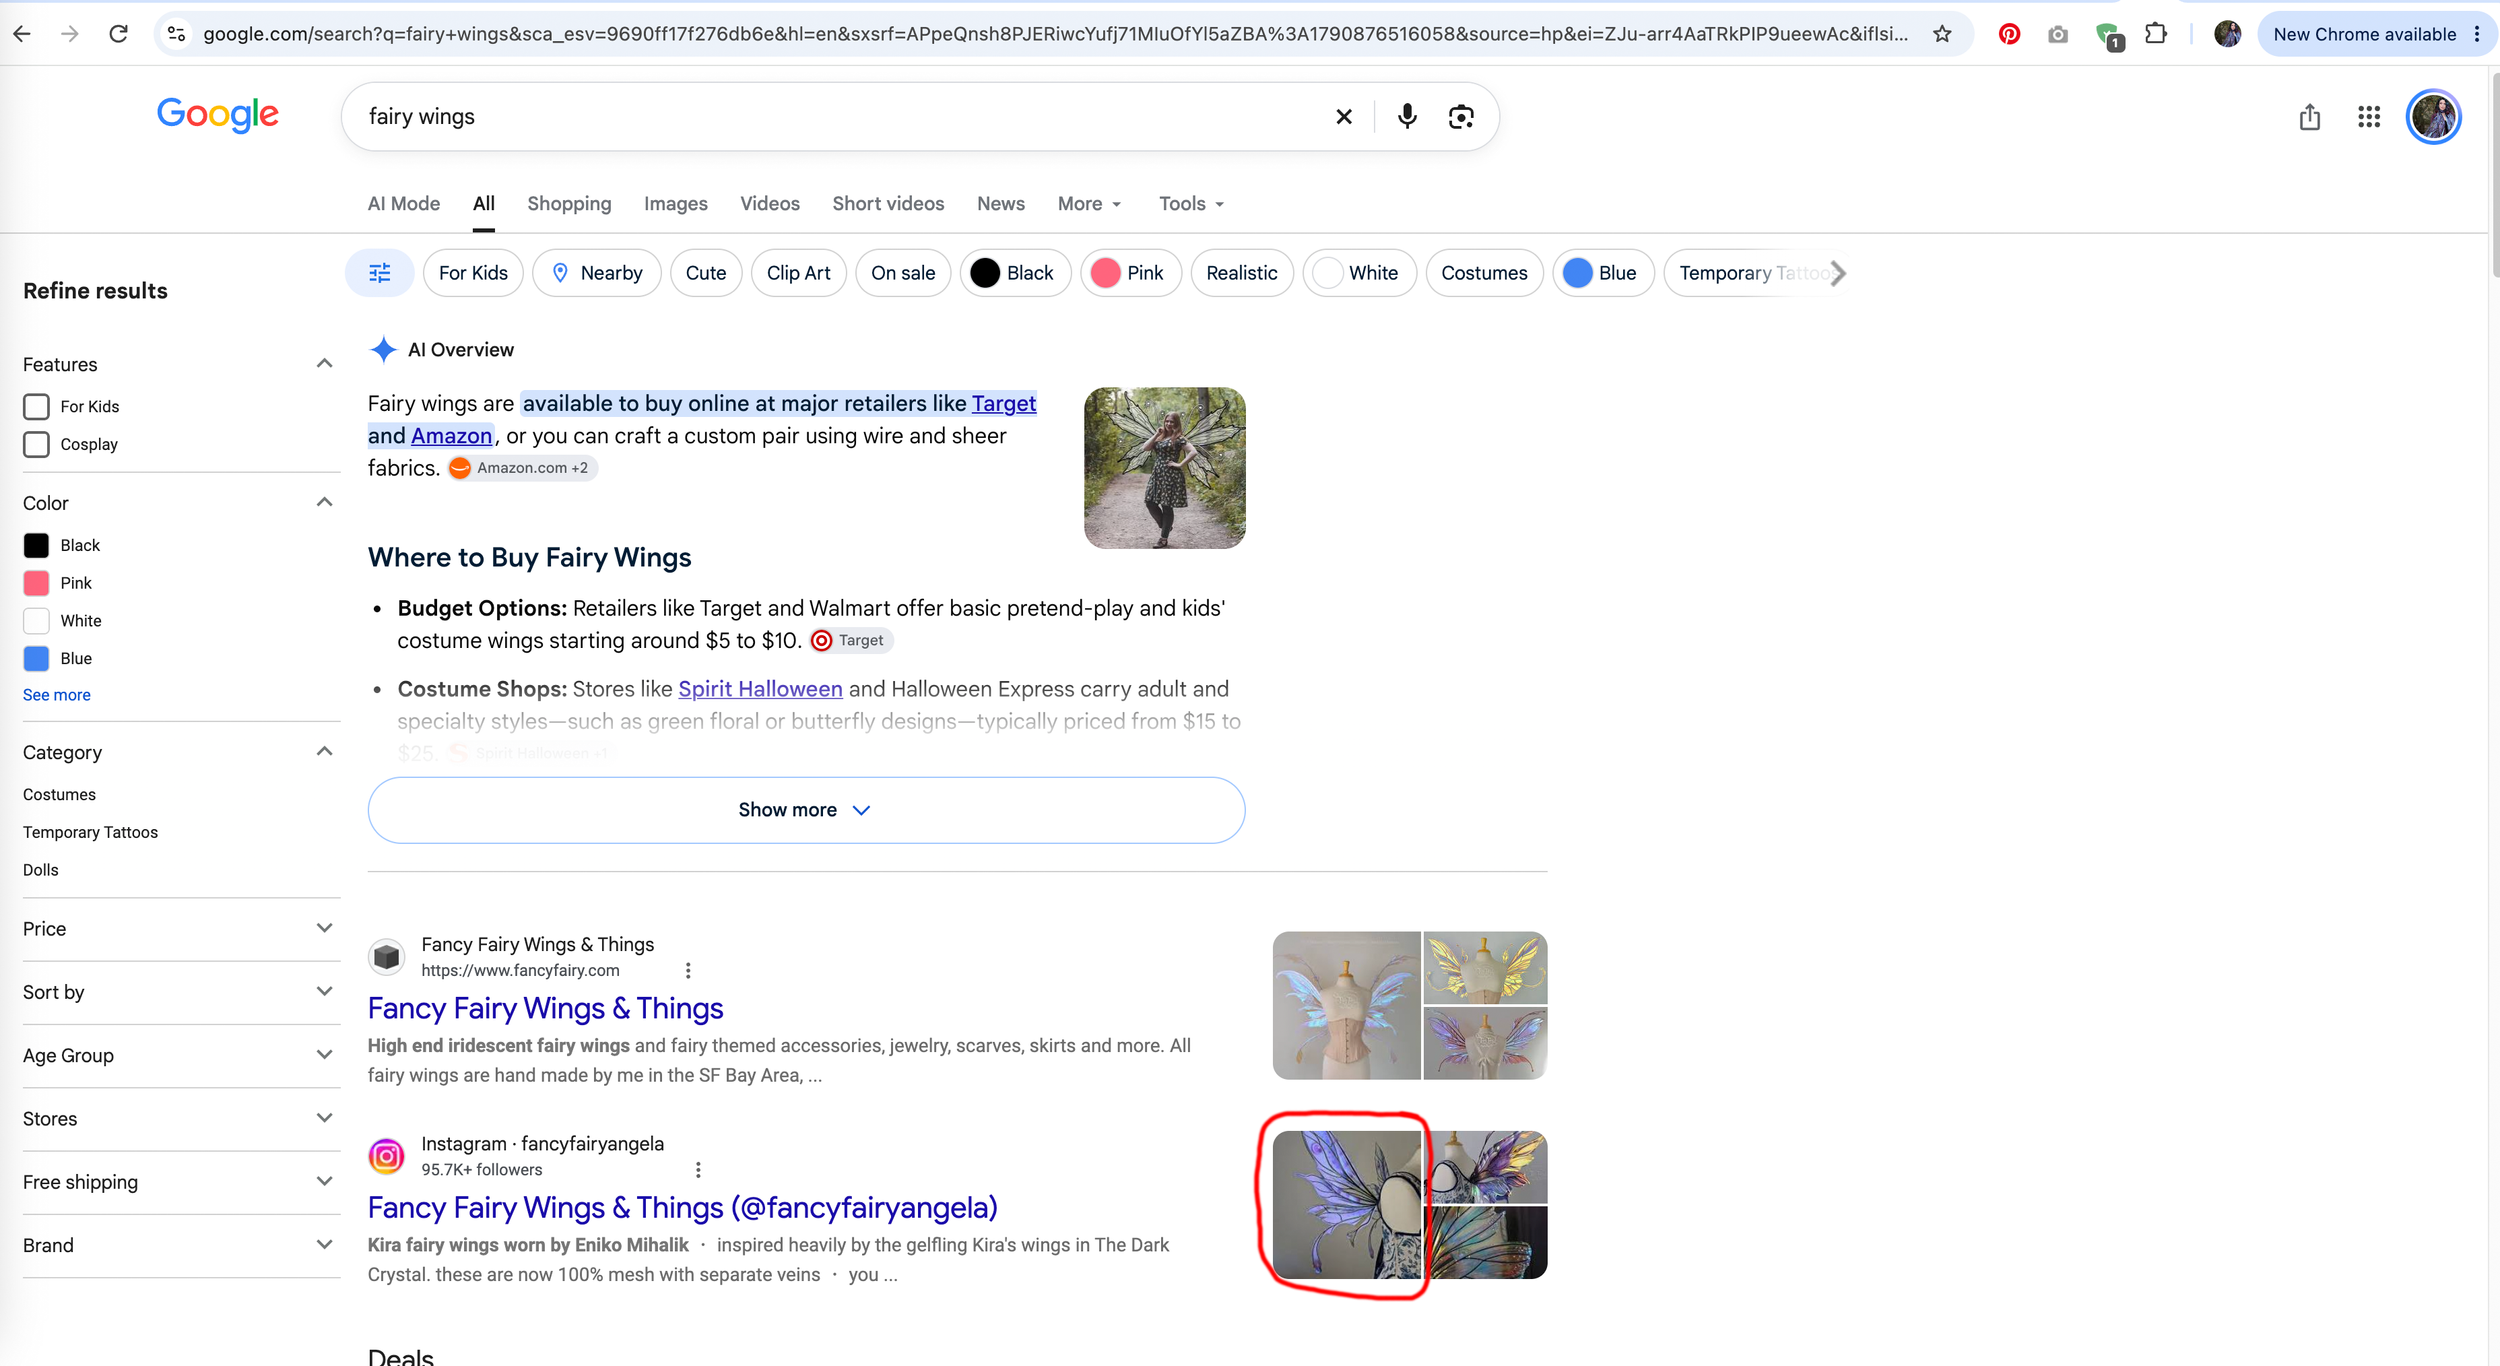The width and height of the screenshot is (2500, 1366).
Task: Switch to the Shopping tab
Action: (569, 204)
